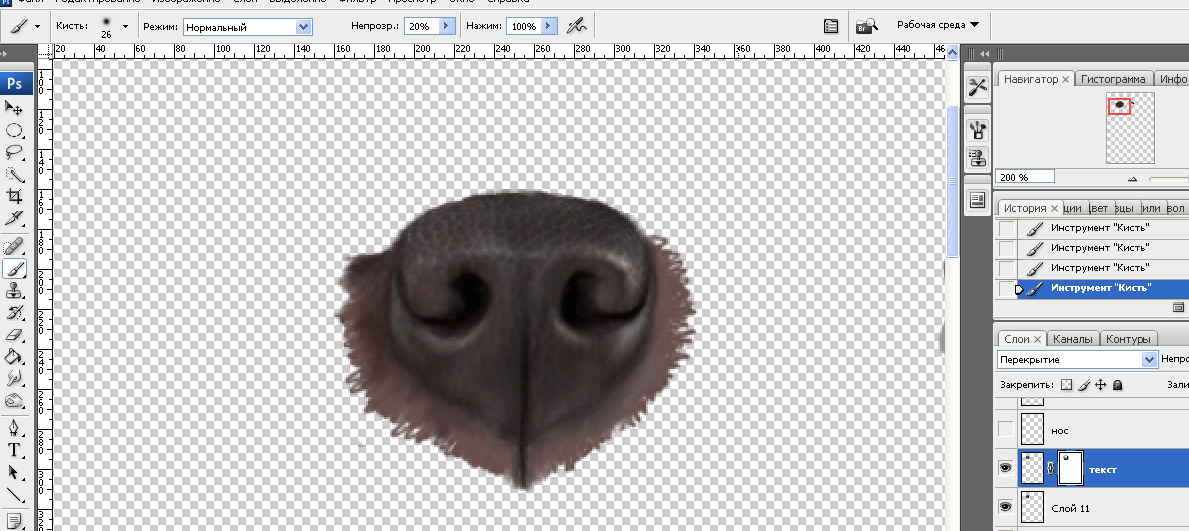1189x531 pixels.
Task: Open the Рабочая среда workspace menu
Action: coord(937,24)
